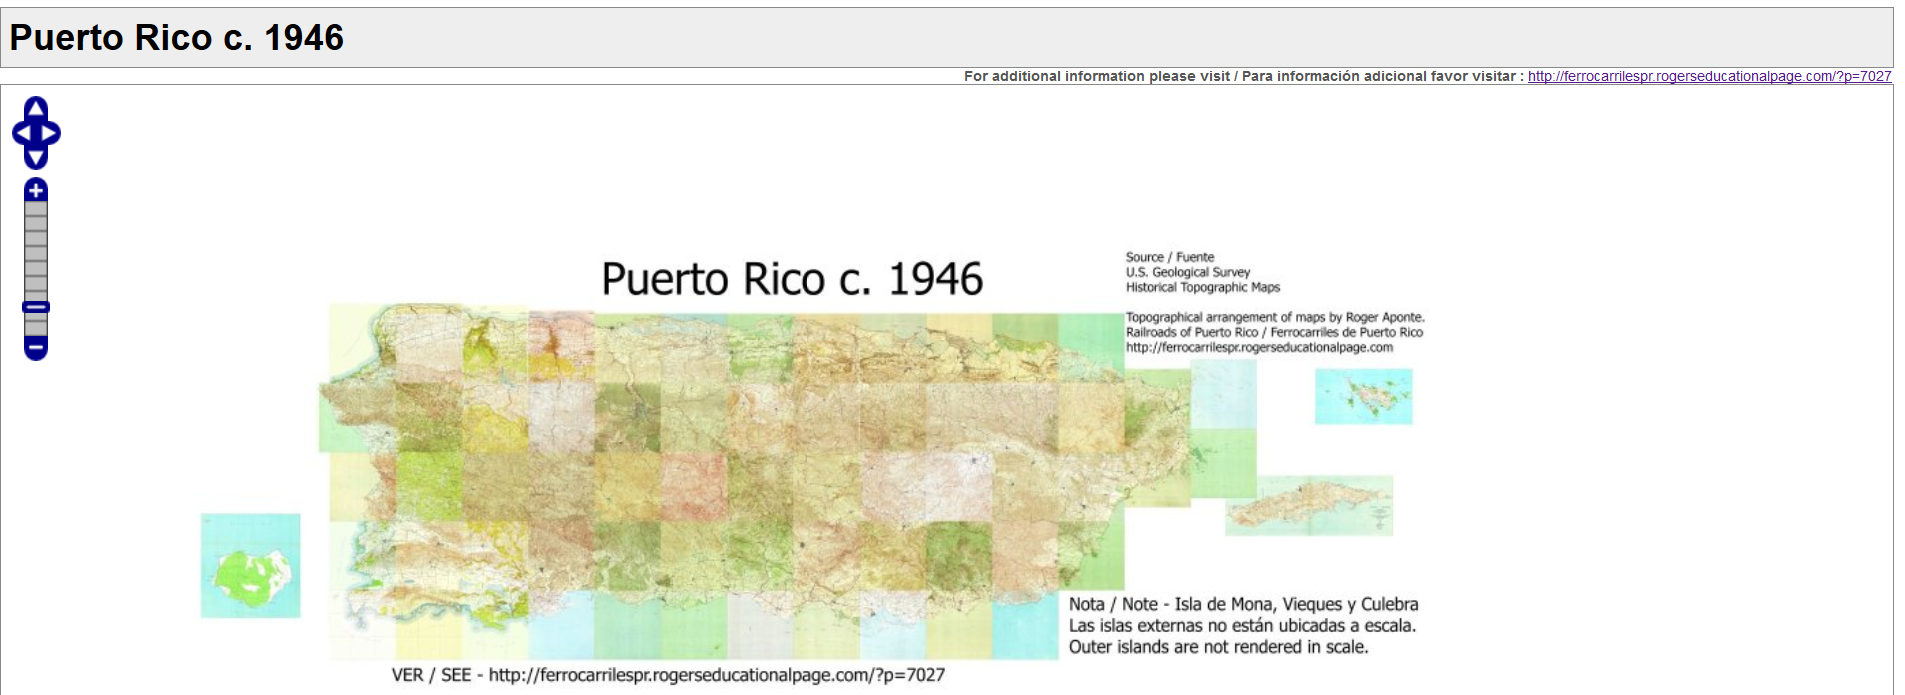Click the "Source / Fuente" label

click(x=1170, y=257)
